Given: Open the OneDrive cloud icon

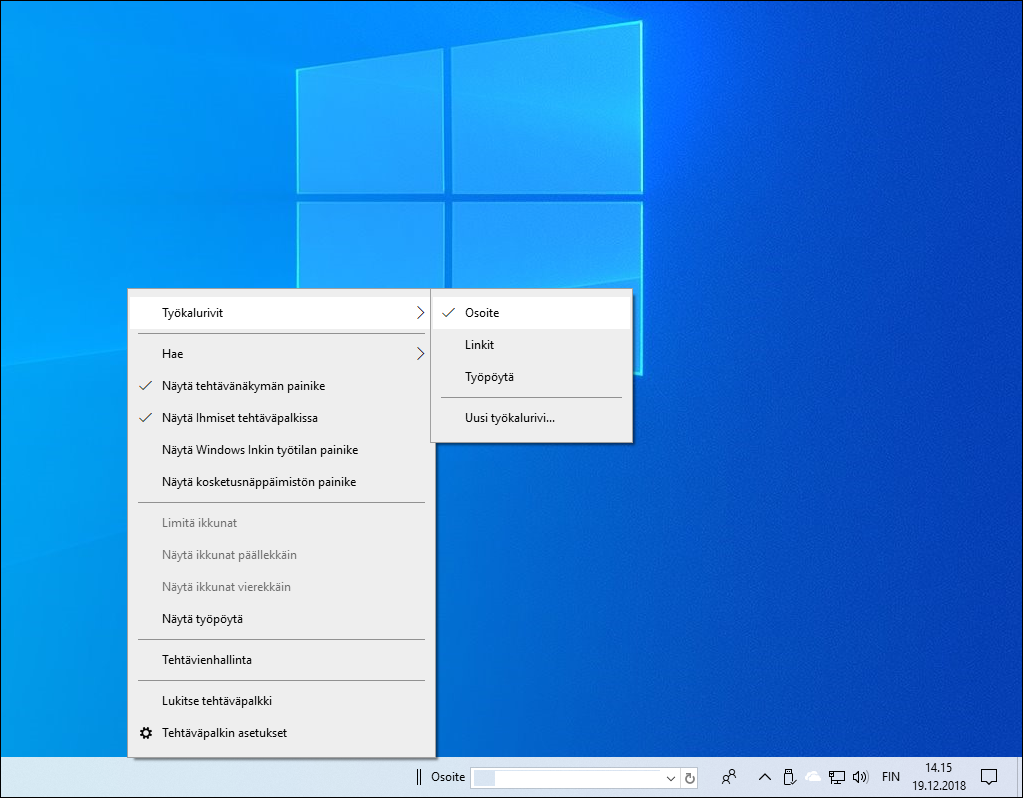Looking at the screenshot, I should pyautogui.click(x=812, y=777).
